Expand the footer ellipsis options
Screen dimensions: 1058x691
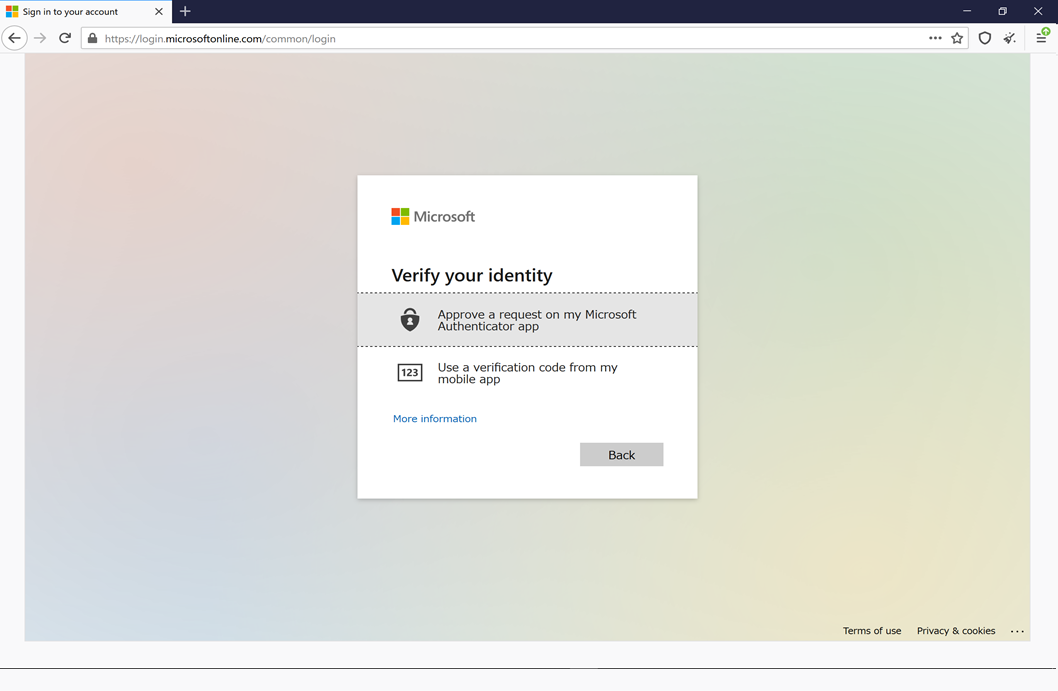[x=1018, y=632]
